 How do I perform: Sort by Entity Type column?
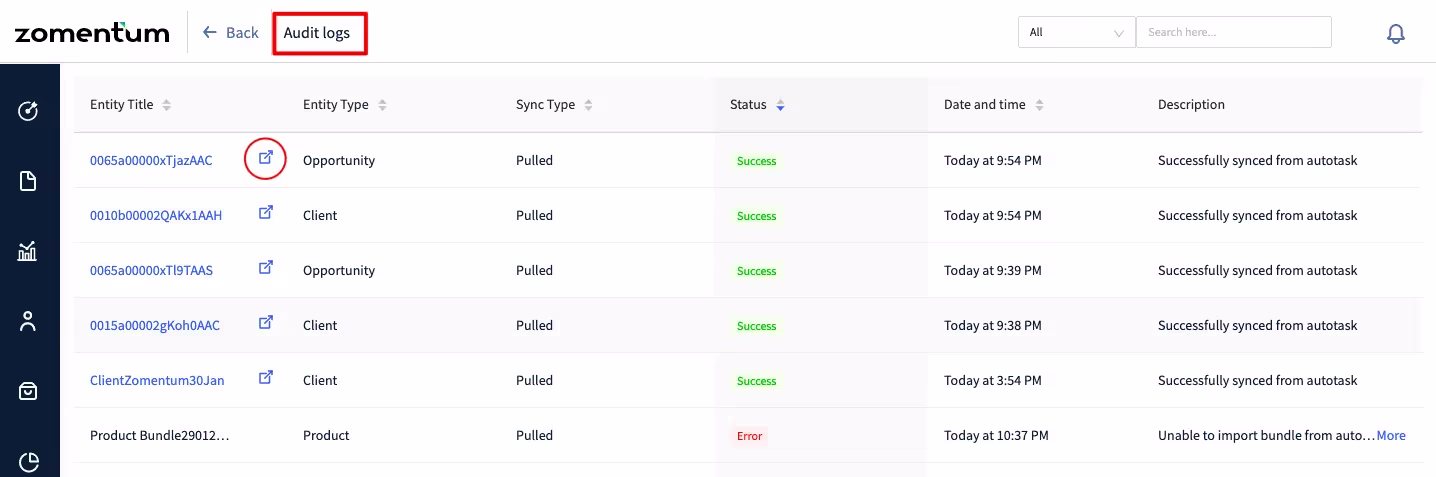point(382,105)
